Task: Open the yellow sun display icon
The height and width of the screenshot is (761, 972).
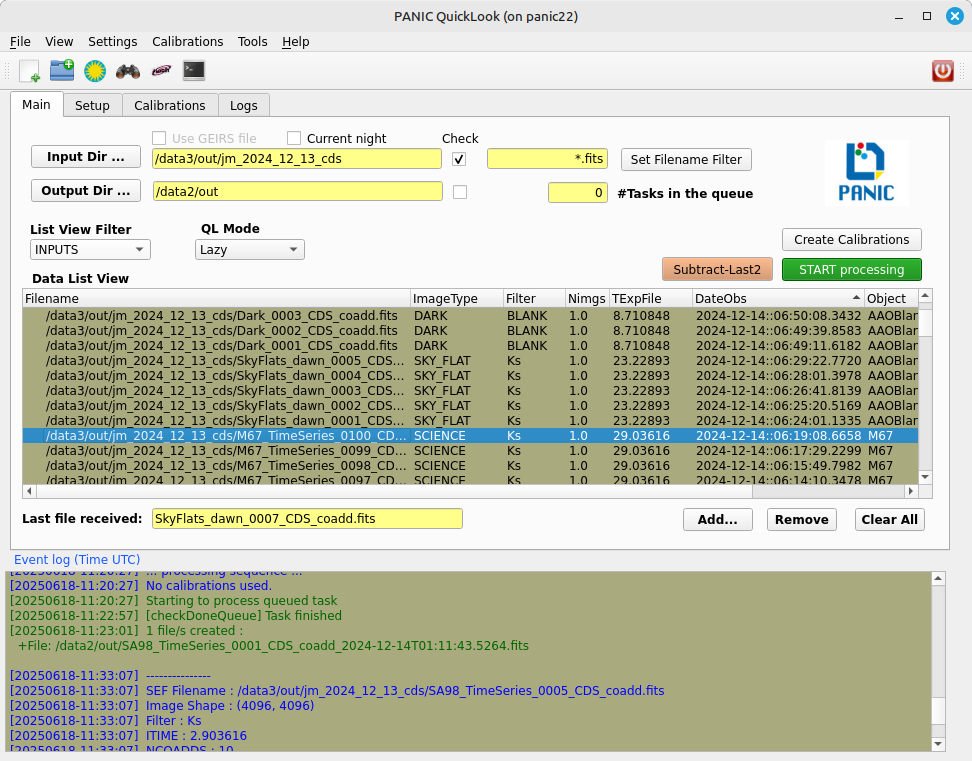Action: point(95,71)
